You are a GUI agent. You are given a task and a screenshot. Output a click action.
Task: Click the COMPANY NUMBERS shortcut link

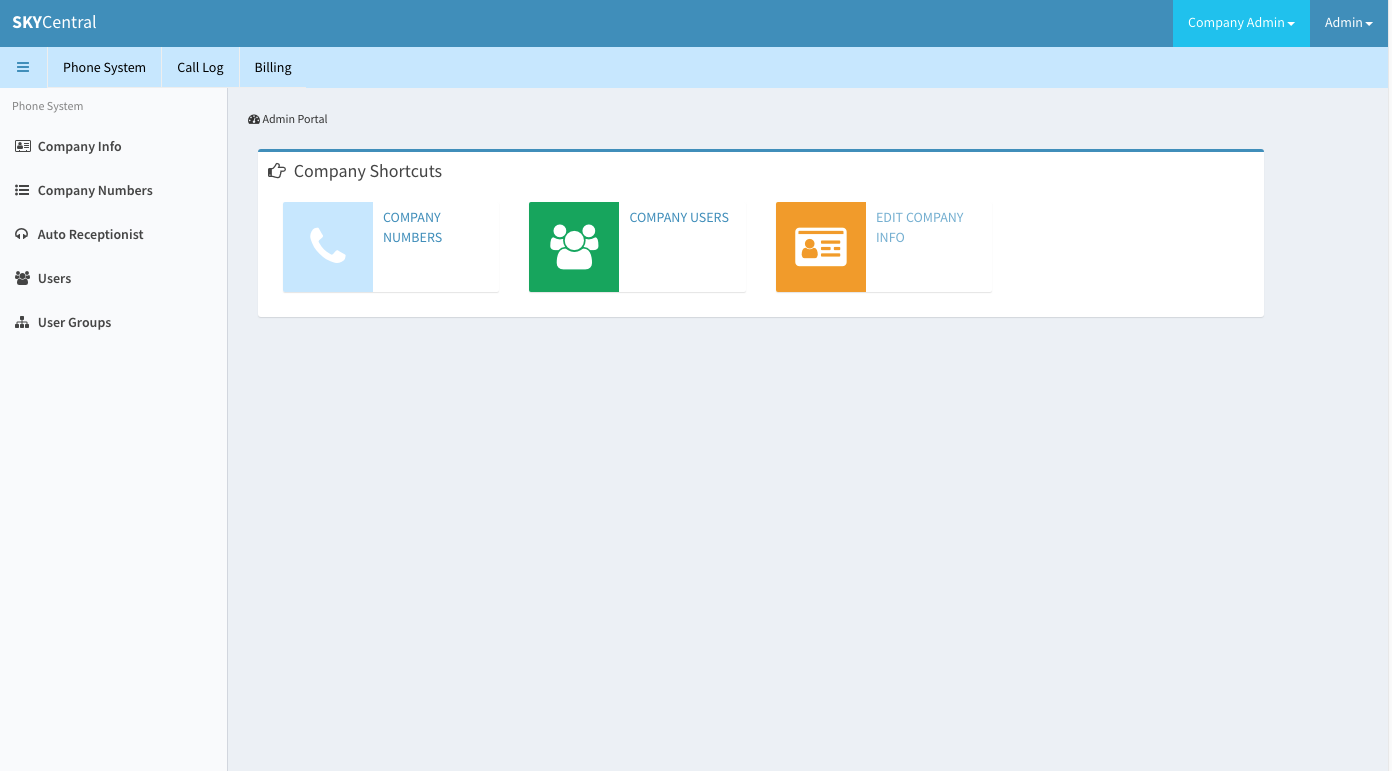[x=412, y=227]
